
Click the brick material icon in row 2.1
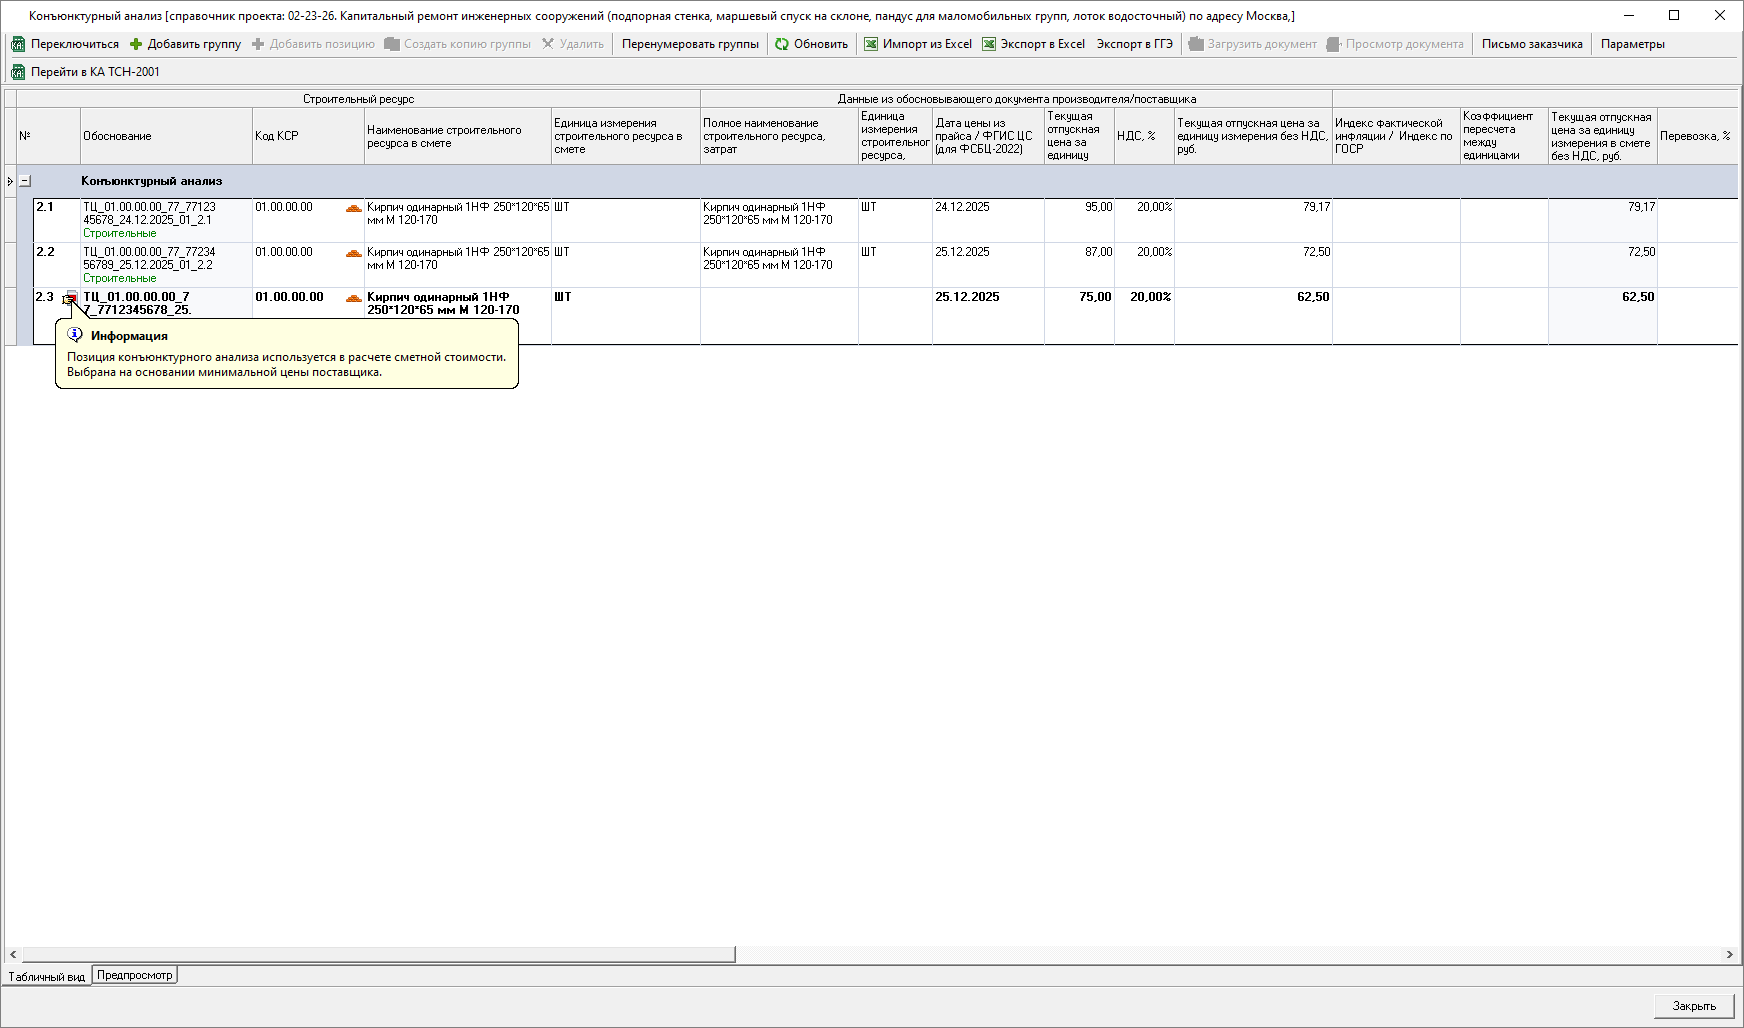(353, 208)
